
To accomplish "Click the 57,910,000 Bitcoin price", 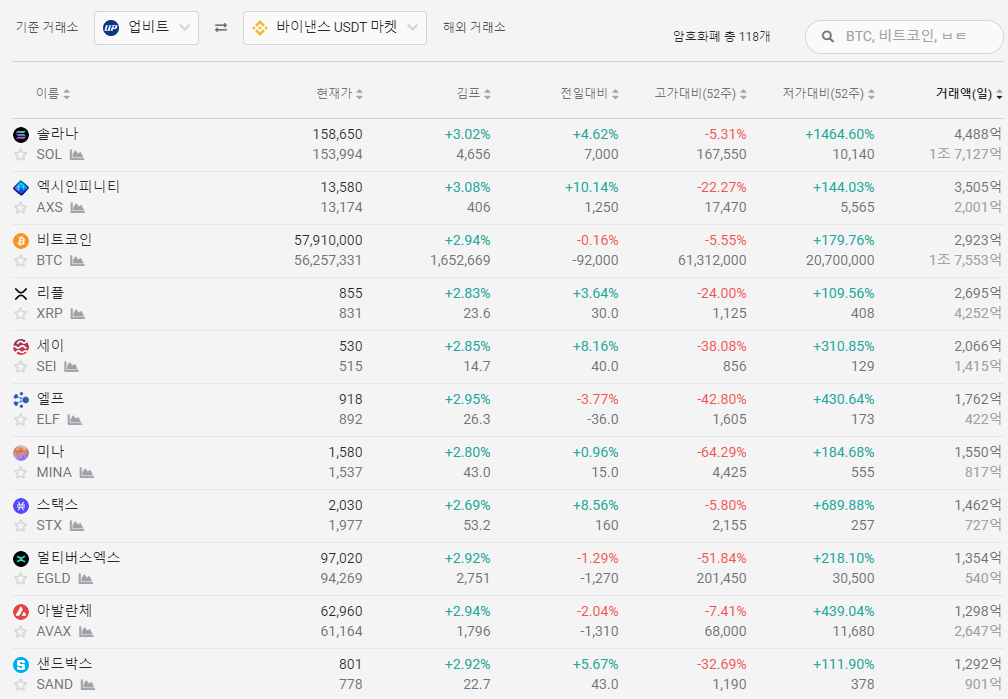I will coord(328,241).
